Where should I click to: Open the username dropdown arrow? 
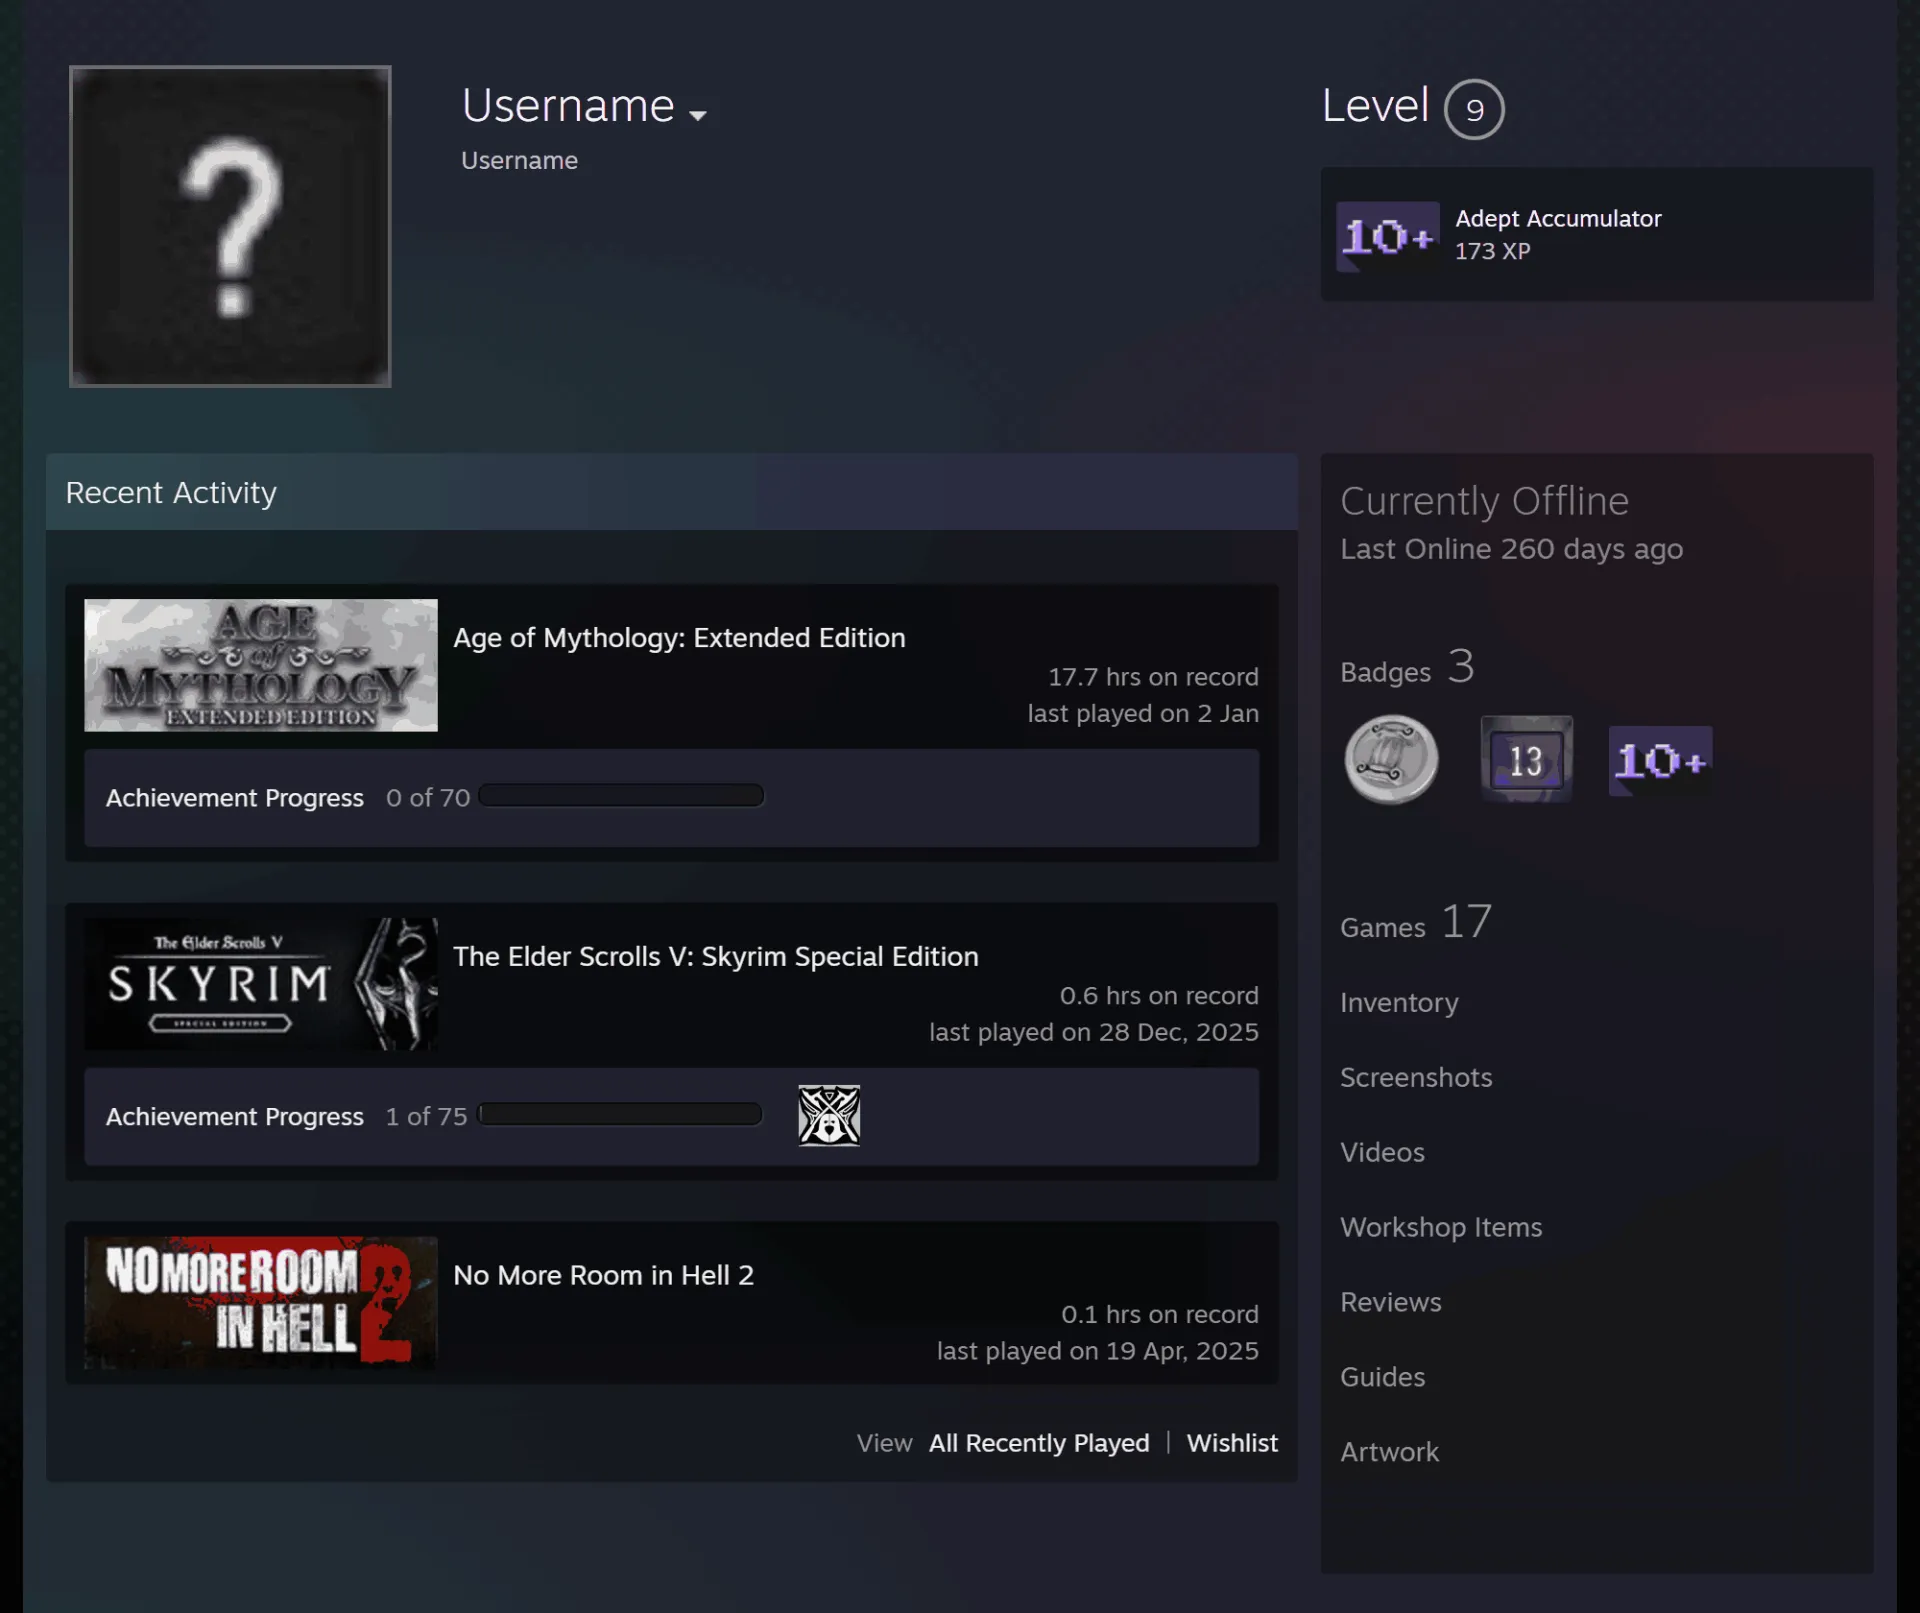click(x=698, y=115)
